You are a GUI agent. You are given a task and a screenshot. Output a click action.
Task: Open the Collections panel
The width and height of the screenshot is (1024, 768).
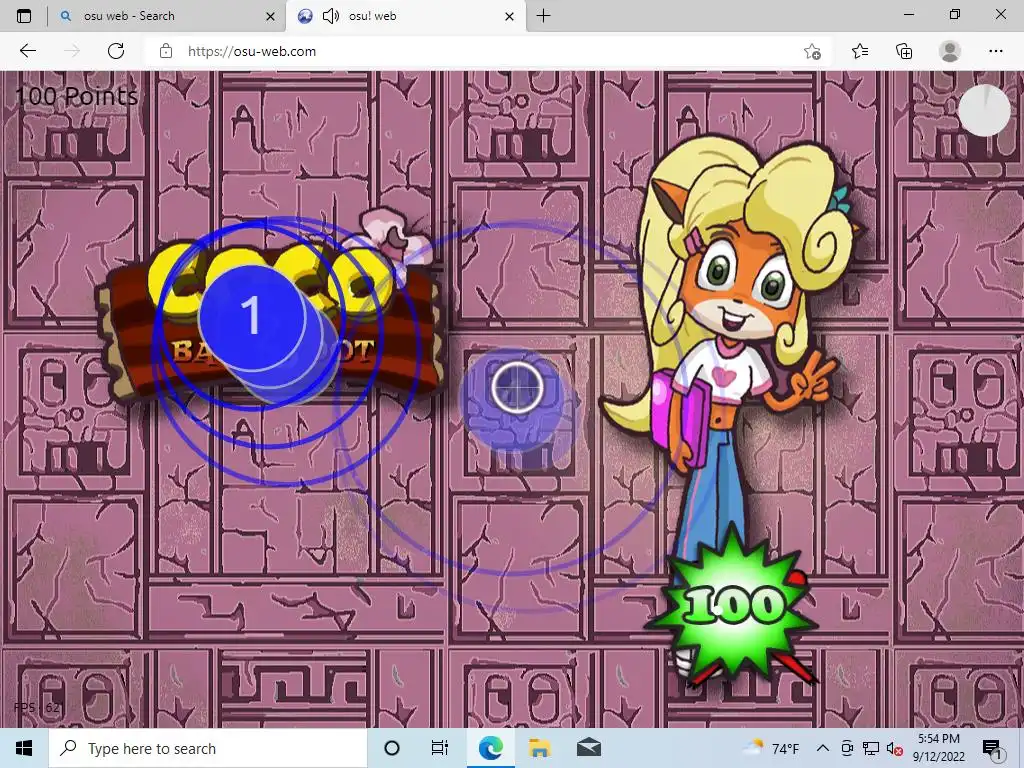click(x=904, y=51)
